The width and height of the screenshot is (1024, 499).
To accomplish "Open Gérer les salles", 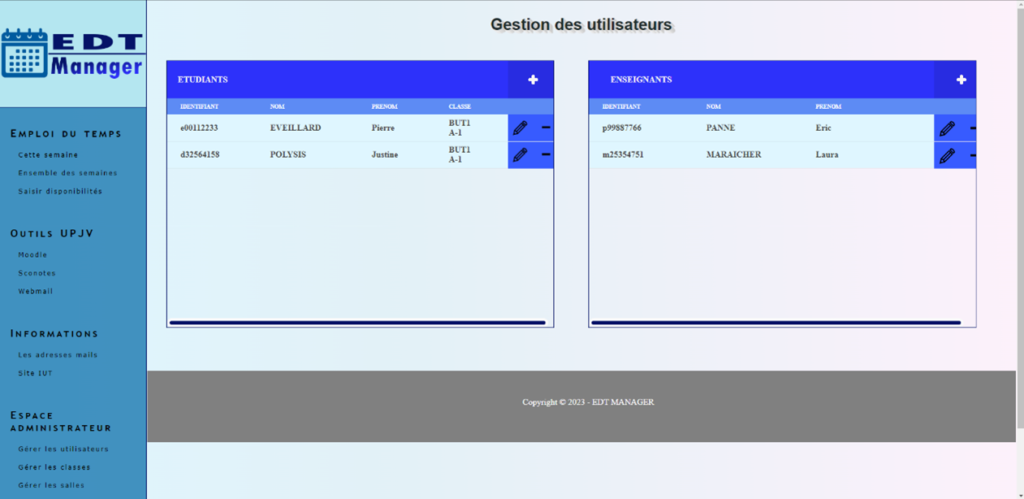I will click(x=51, y=485).
